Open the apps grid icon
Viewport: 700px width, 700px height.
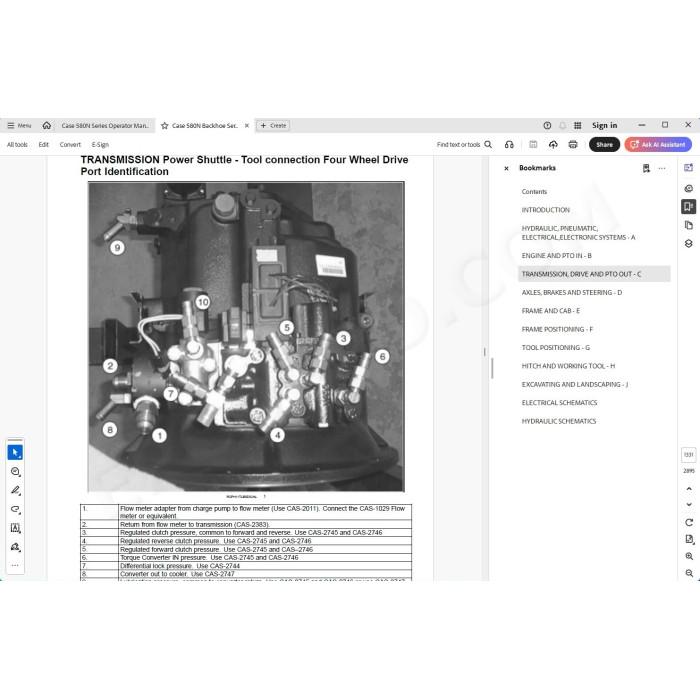coord(577,125)
